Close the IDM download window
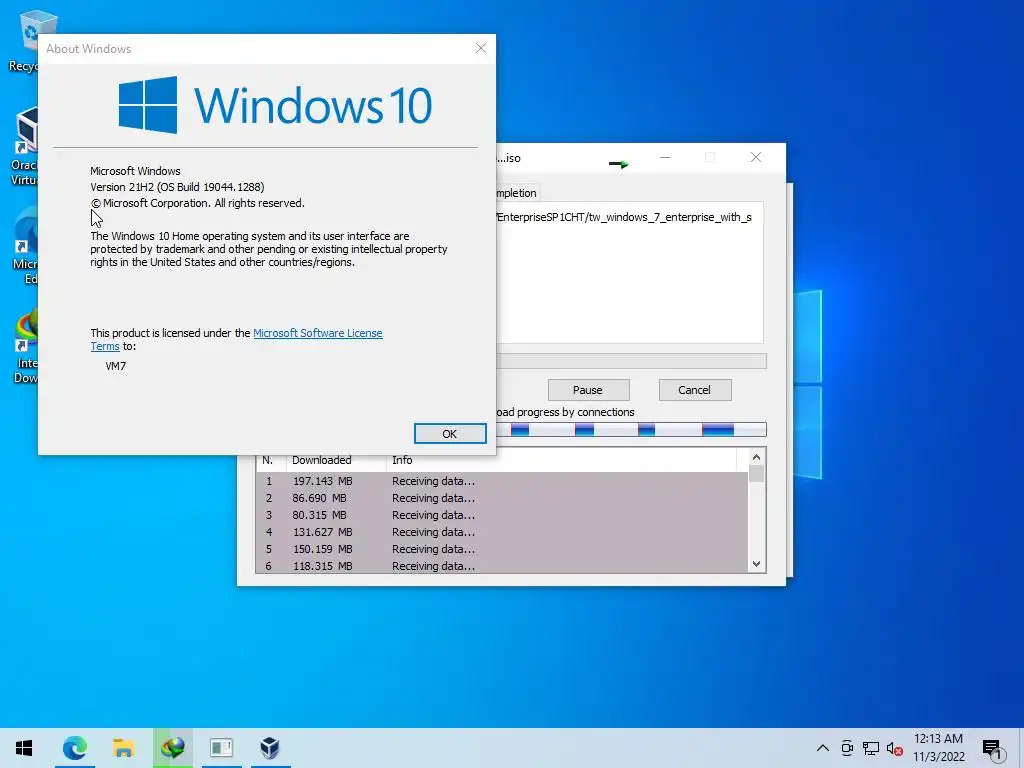 coord(756,157)
